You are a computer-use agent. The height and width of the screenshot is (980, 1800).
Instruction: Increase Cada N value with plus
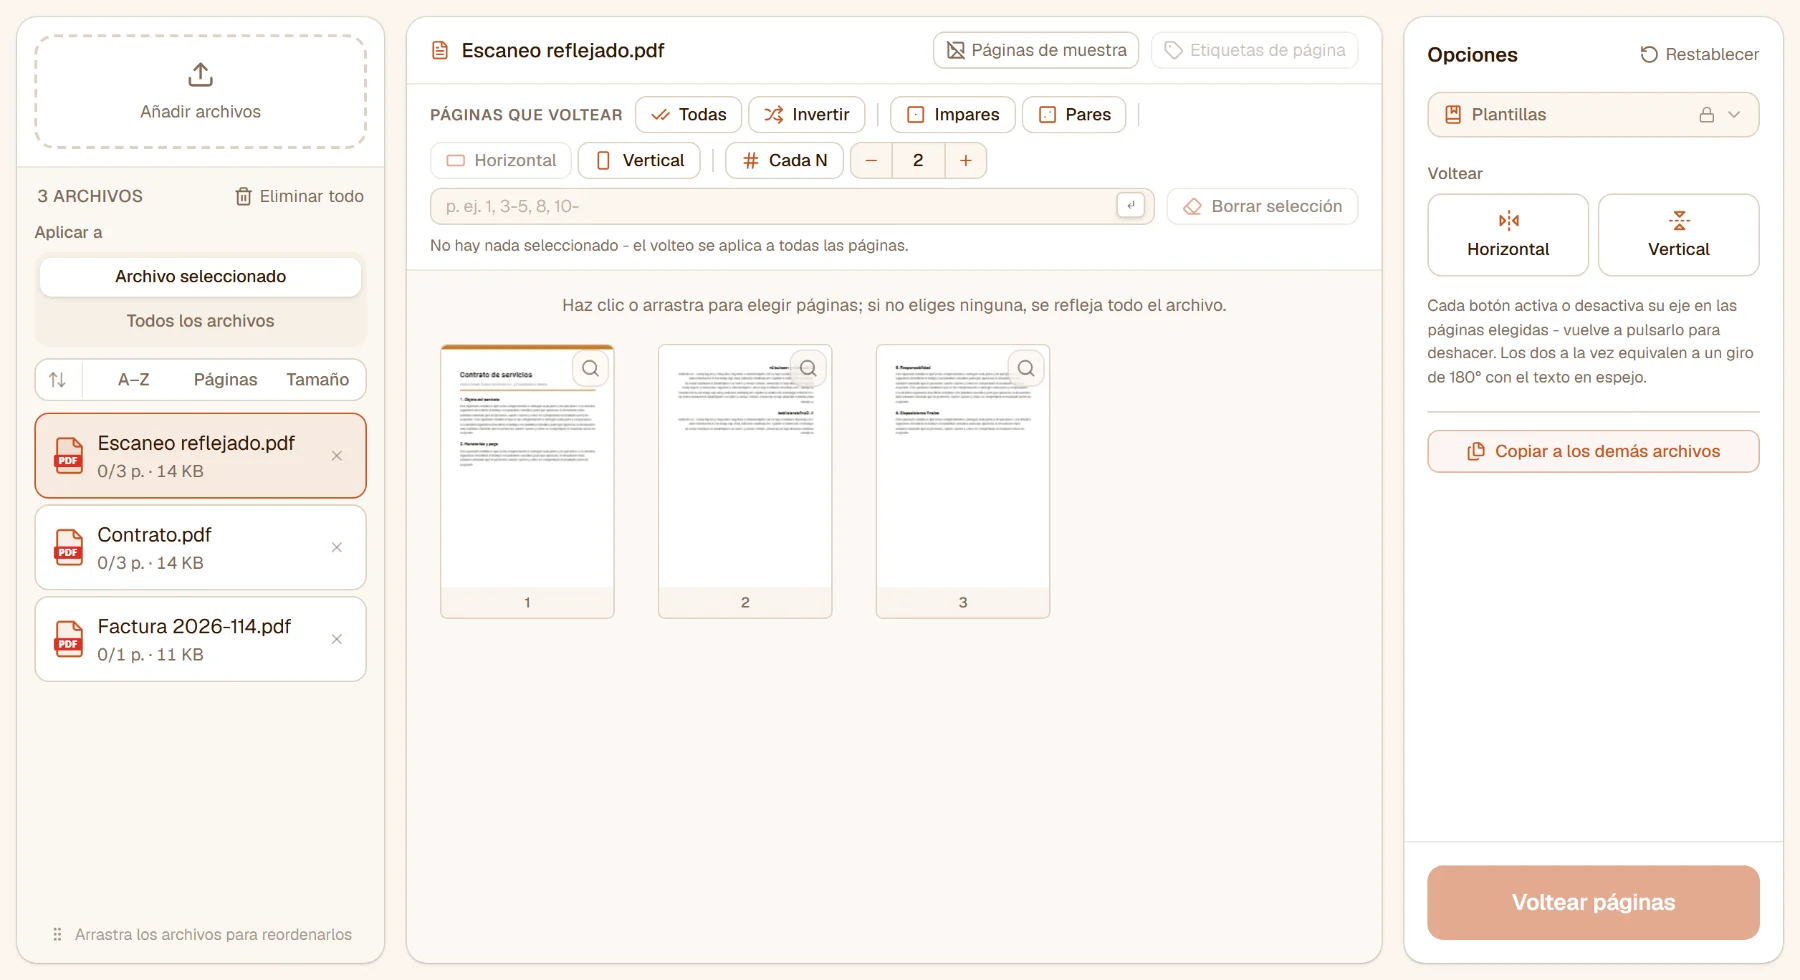(965, 160)
